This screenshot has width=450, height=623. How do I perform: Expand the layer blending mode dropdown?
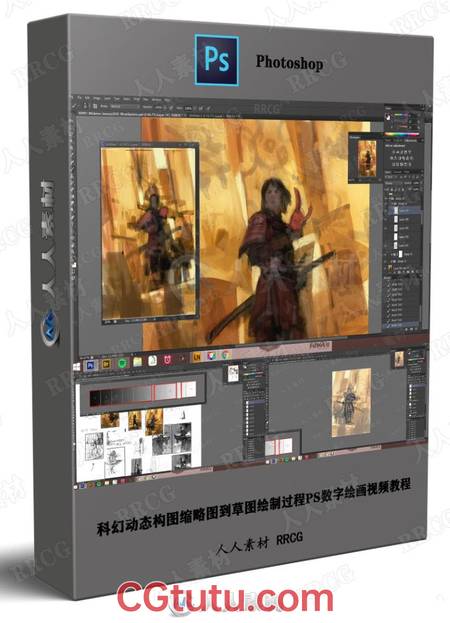pyautogui.click(x=394, y=184)
